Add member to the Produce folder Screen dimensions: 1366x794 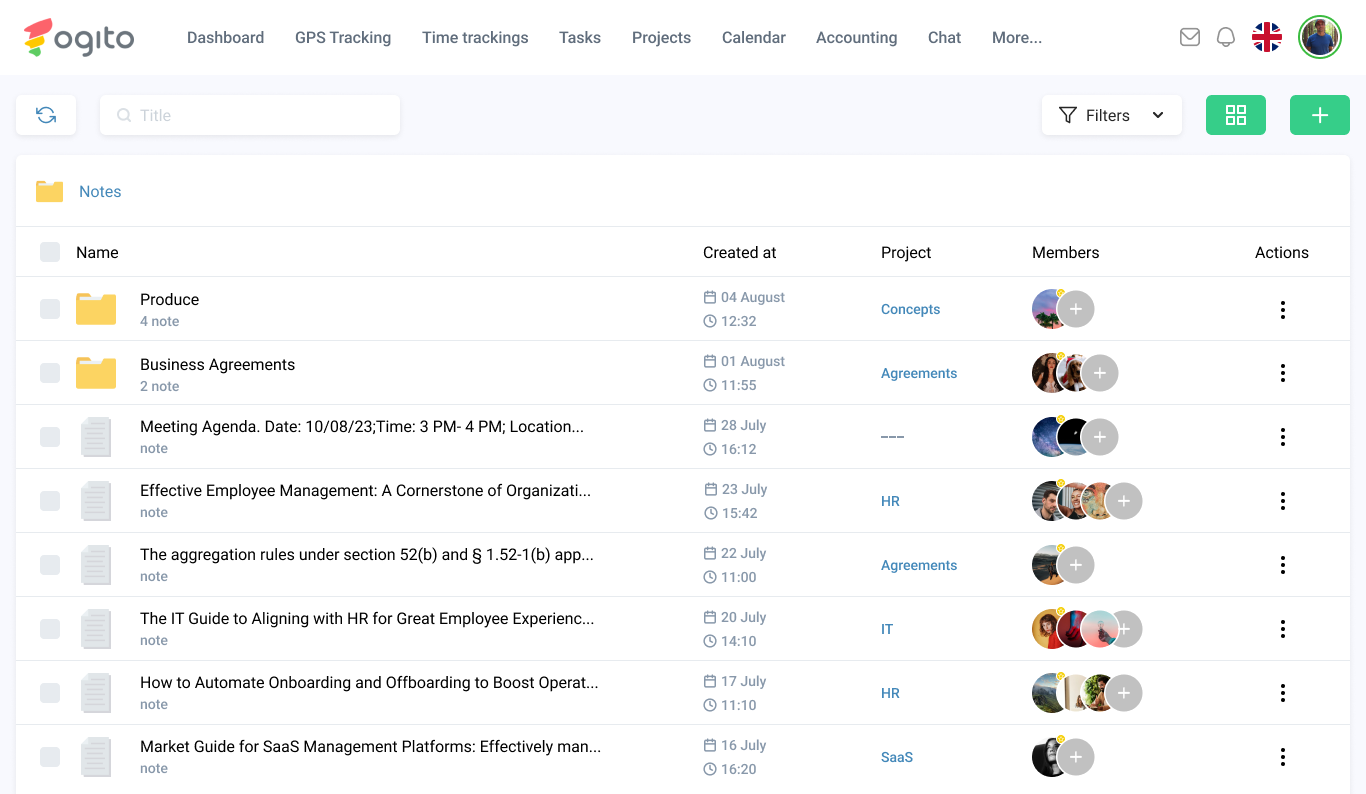click(1076, 309)
